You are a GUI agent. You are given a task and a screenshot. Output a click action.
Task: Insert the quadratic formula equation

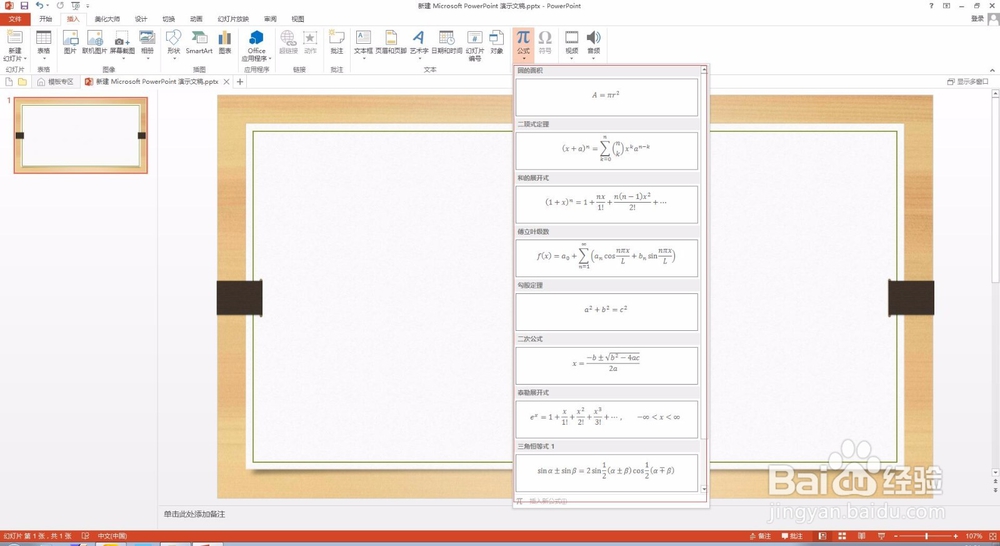[x=607, y=365]
